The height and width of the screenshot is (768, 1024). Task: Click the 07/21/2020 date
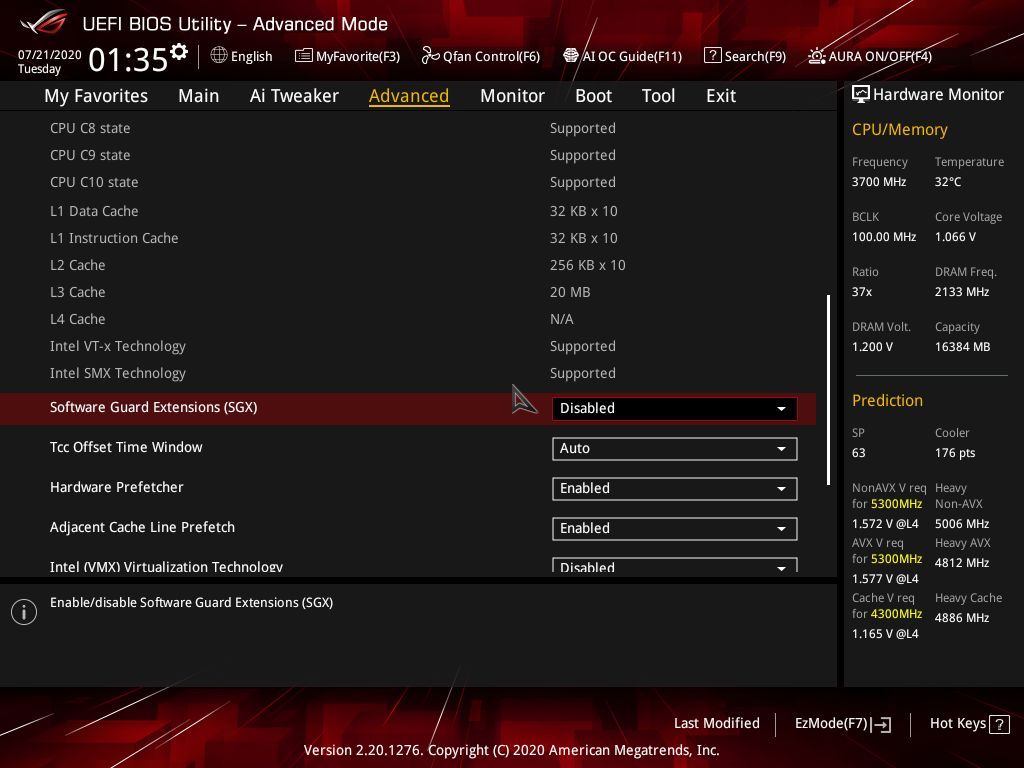click(50, 55)
